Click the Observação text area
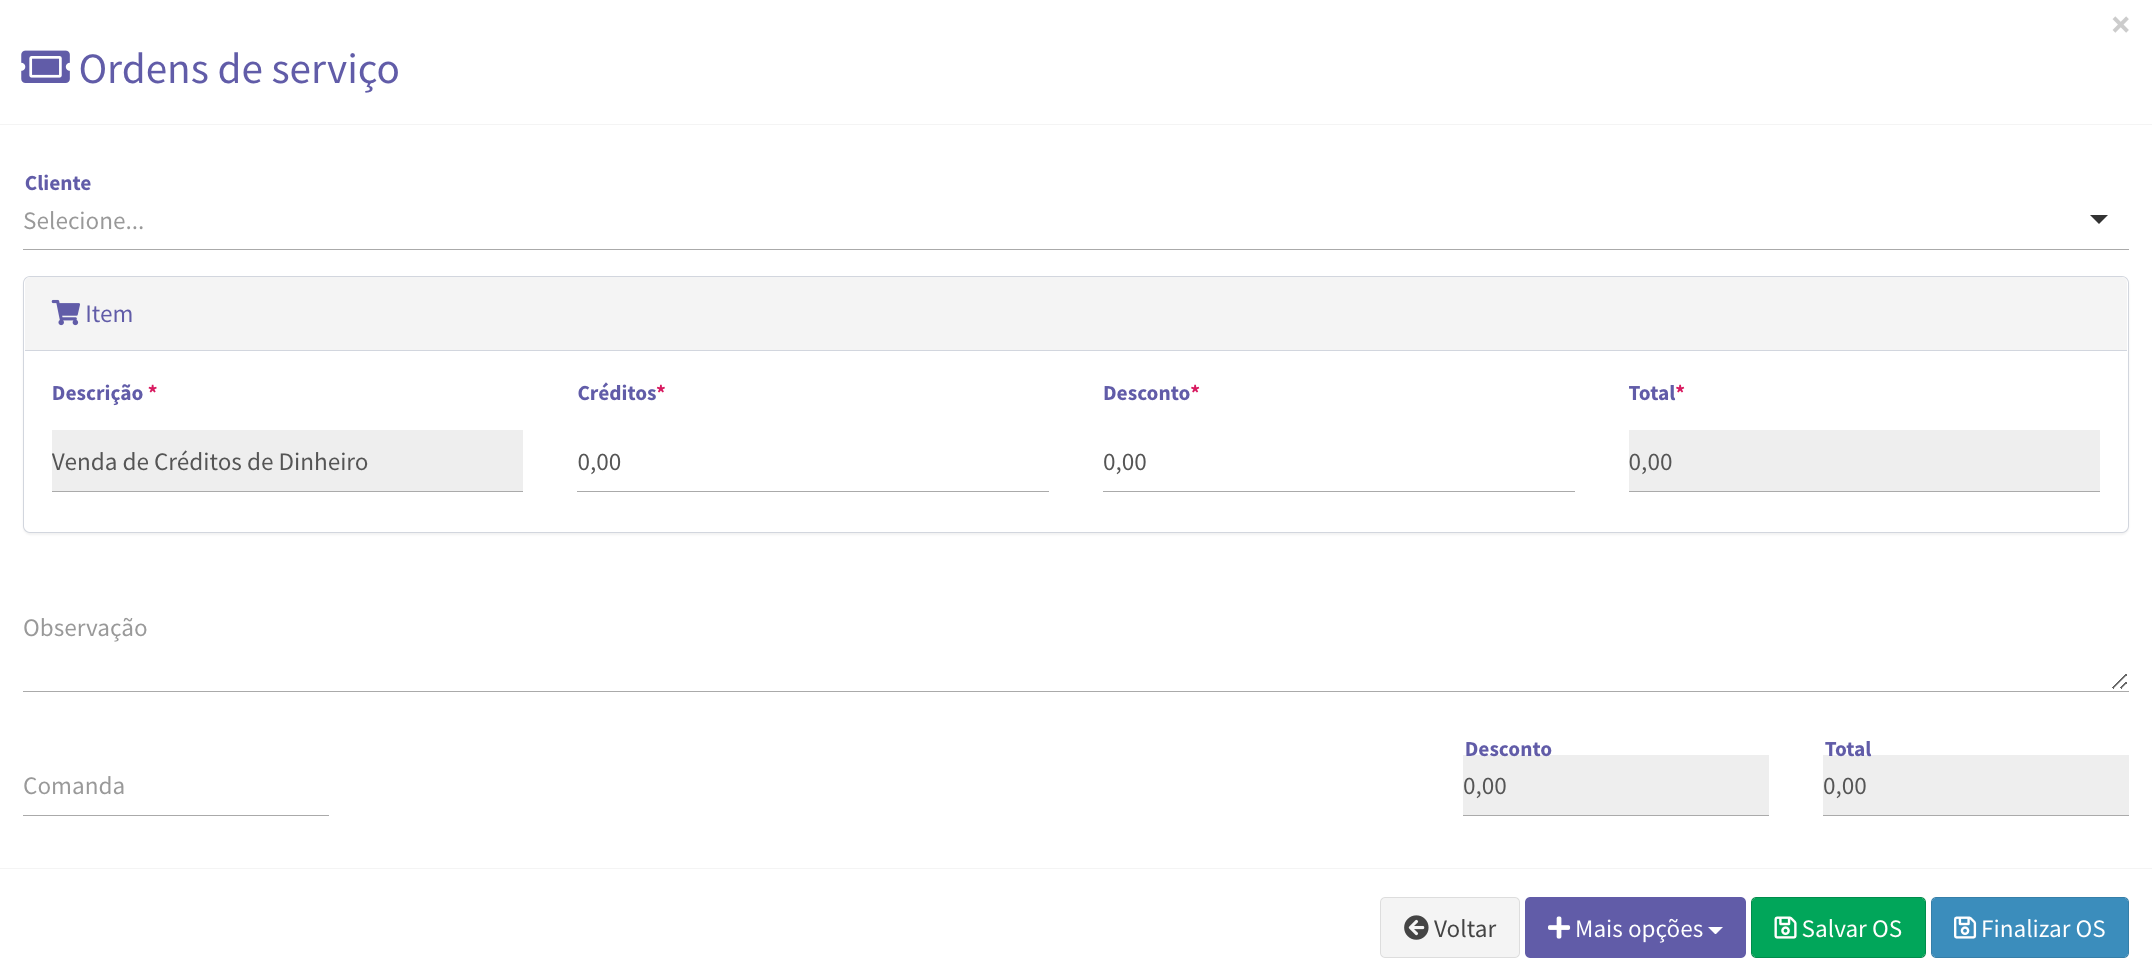 [x=1075, y=646]
